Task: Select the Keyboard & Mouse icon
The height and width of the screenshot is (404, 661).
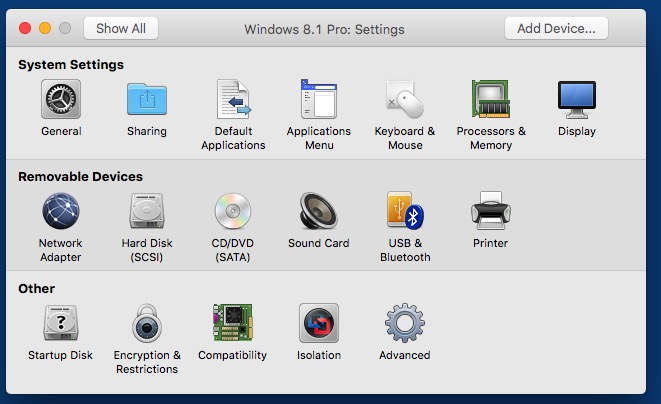Action: tap(405, 99)
